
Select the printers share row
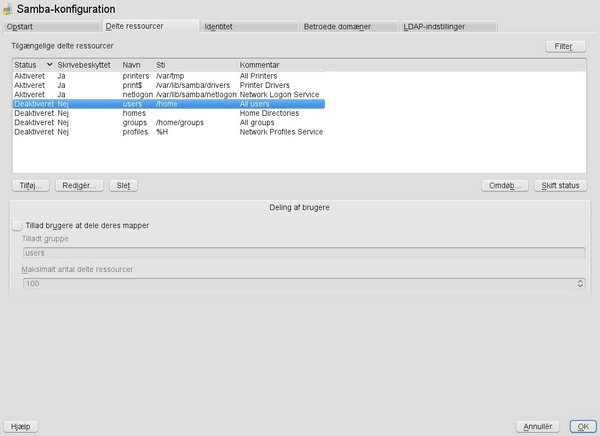(169, 76)
